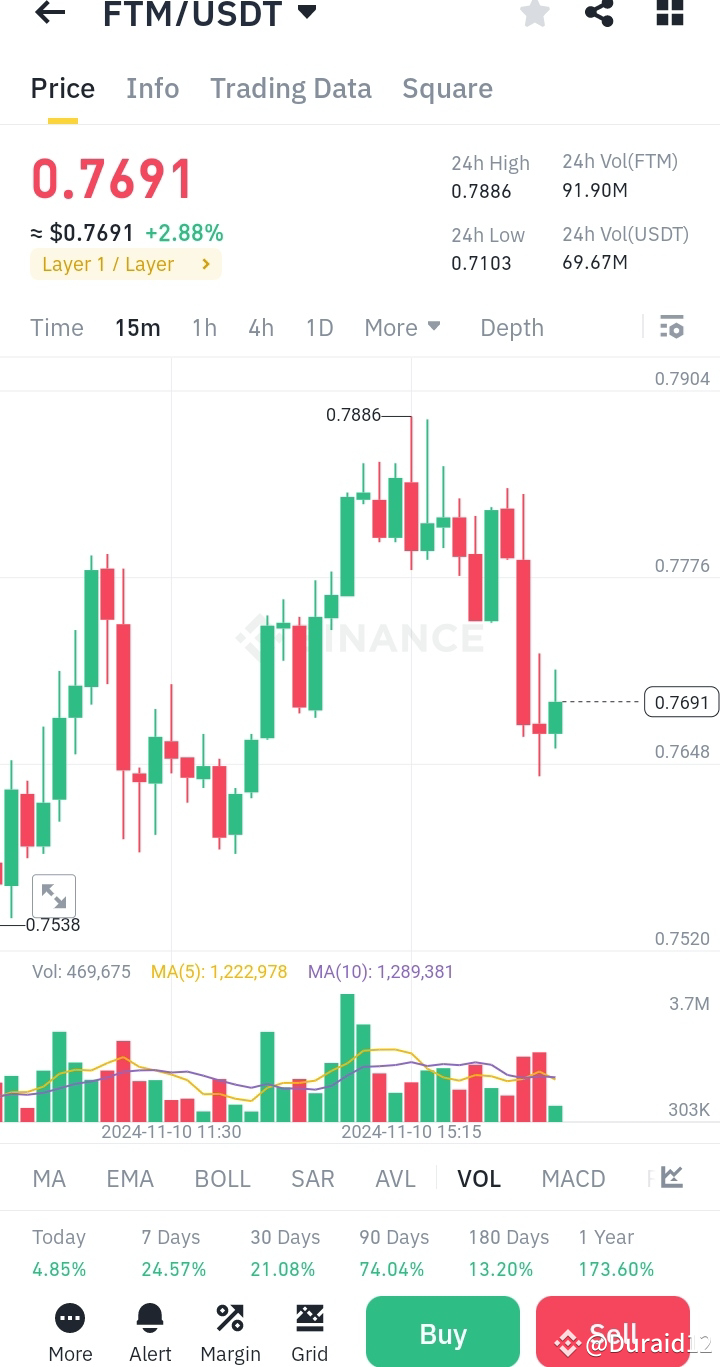The image size is (720, 1367).
Task: Set a price alert using the Alert icon
Action: [x=150, y=1330]
